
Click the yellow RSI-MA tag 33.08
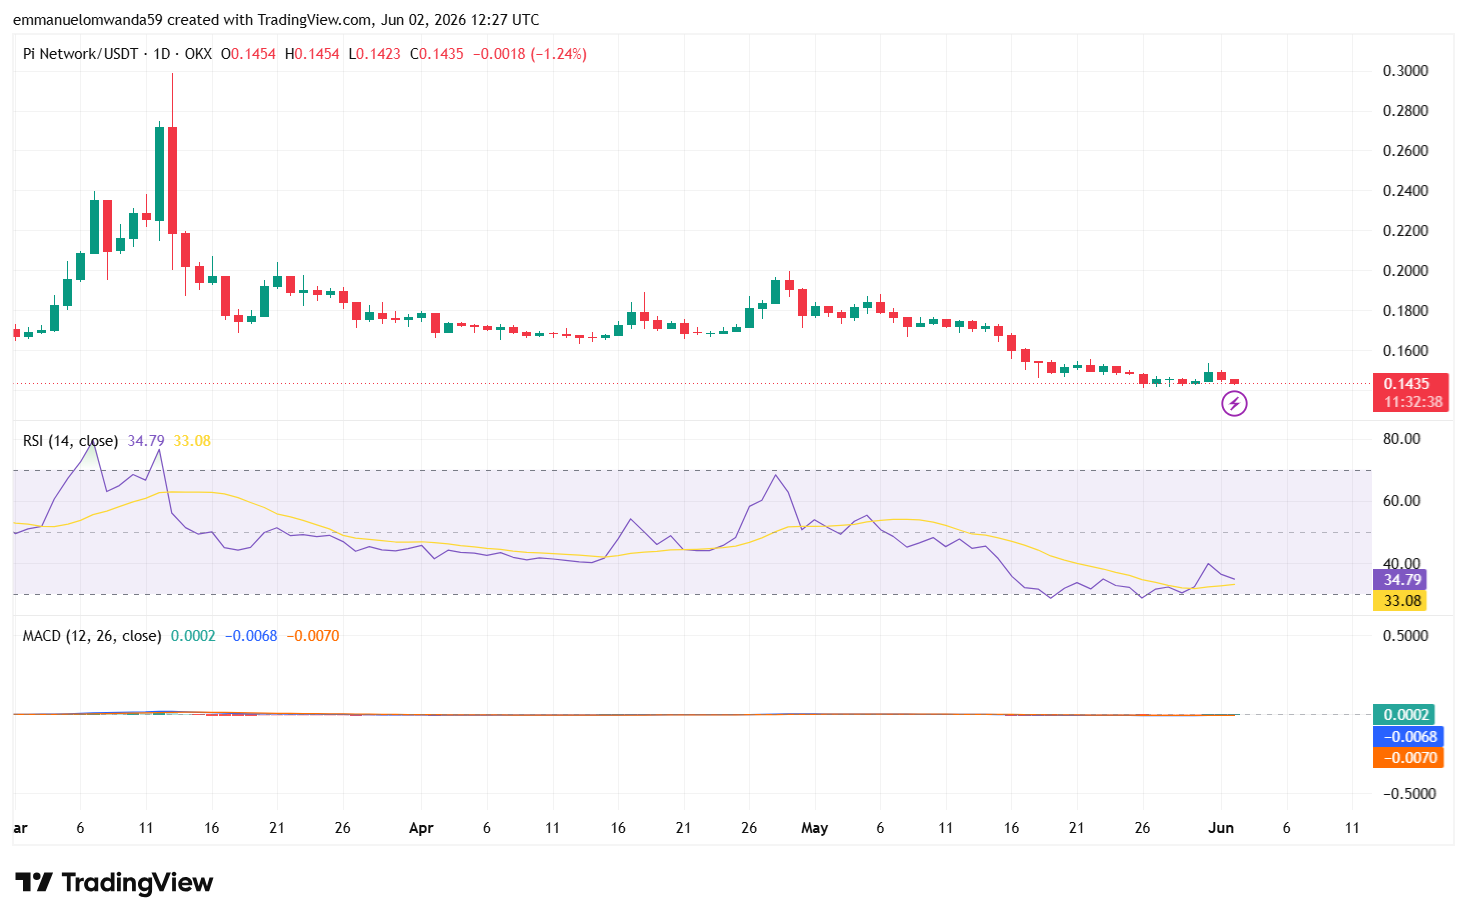click(x=1400, y=601)
